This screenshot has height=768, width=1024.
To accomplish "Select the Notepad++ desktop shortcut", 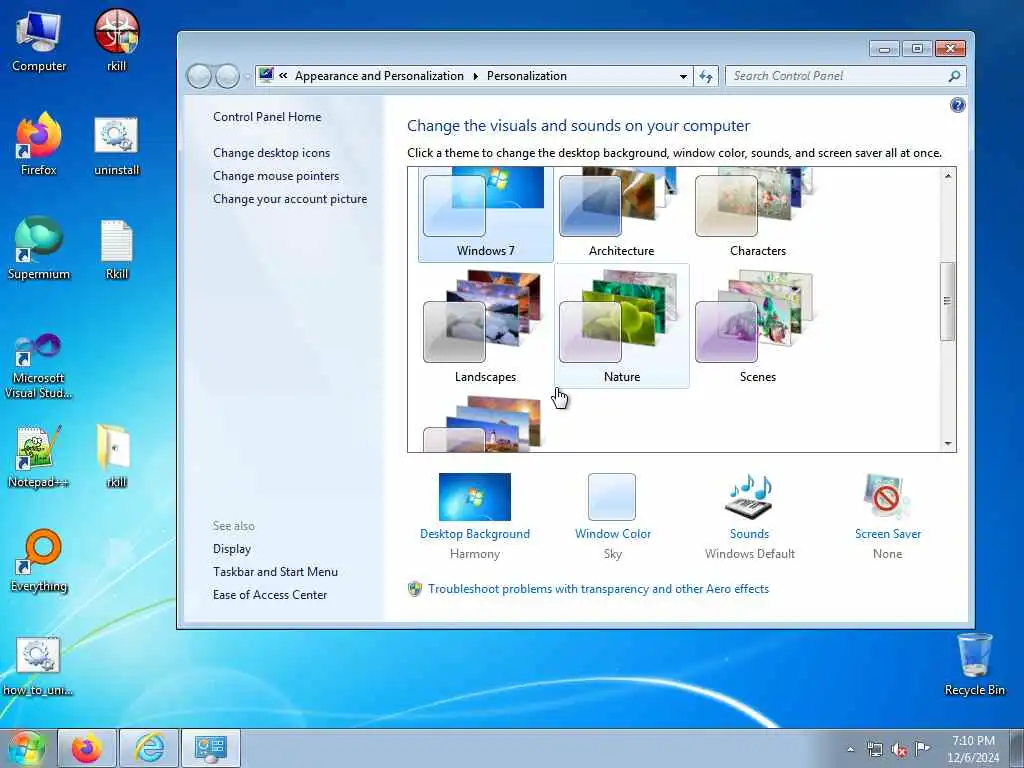I will pos(39,456).
